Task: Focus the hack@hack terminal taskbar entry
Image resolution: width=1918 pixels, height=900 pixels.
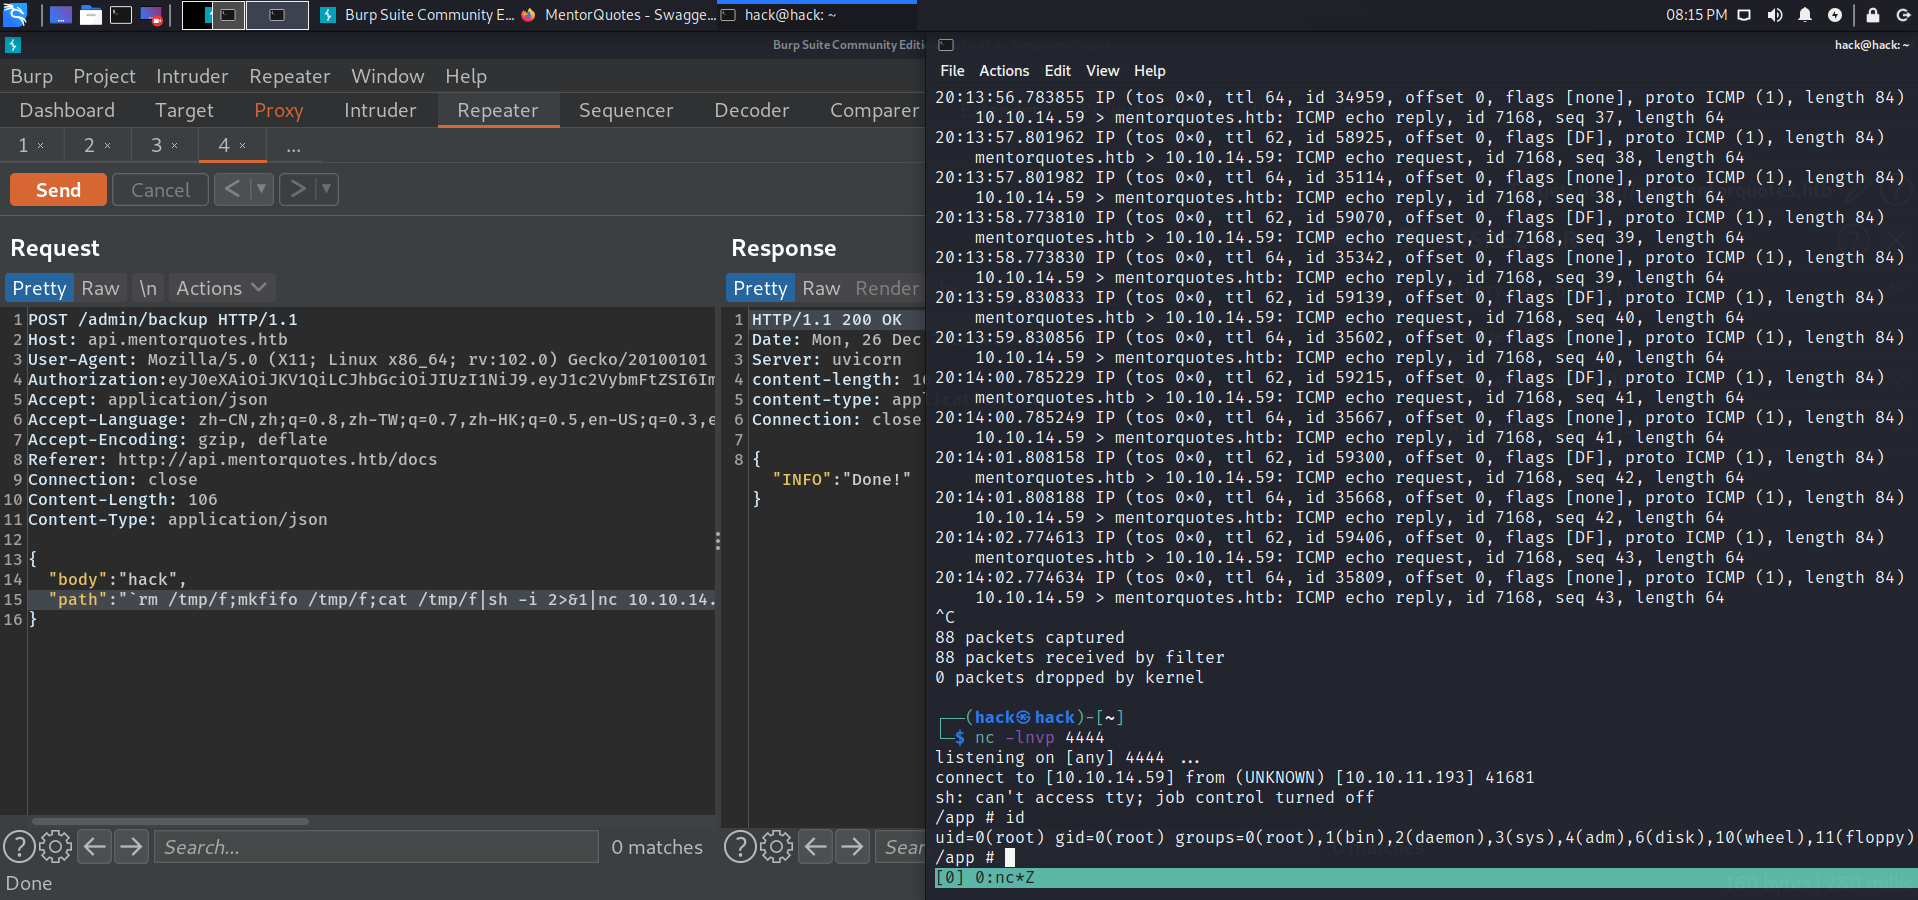Action: click(817, 15)
